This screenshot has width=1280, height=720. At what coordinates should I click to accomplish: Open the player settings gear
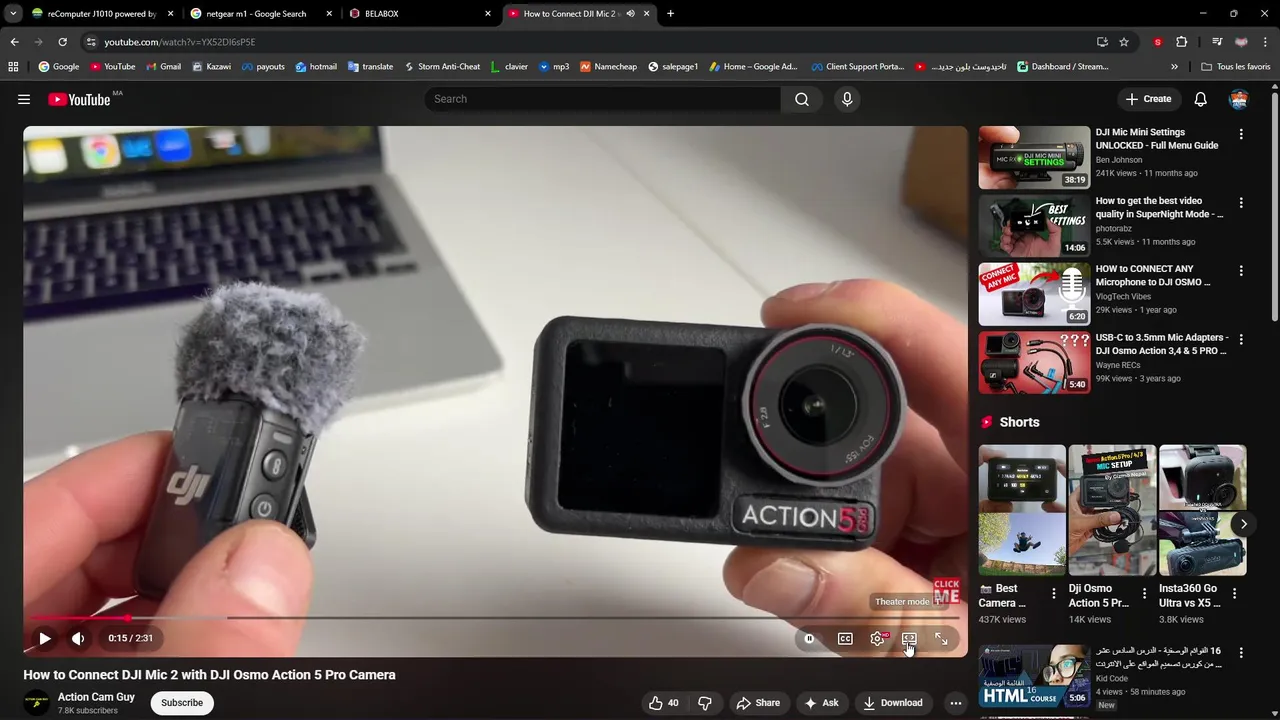point(878,639)
